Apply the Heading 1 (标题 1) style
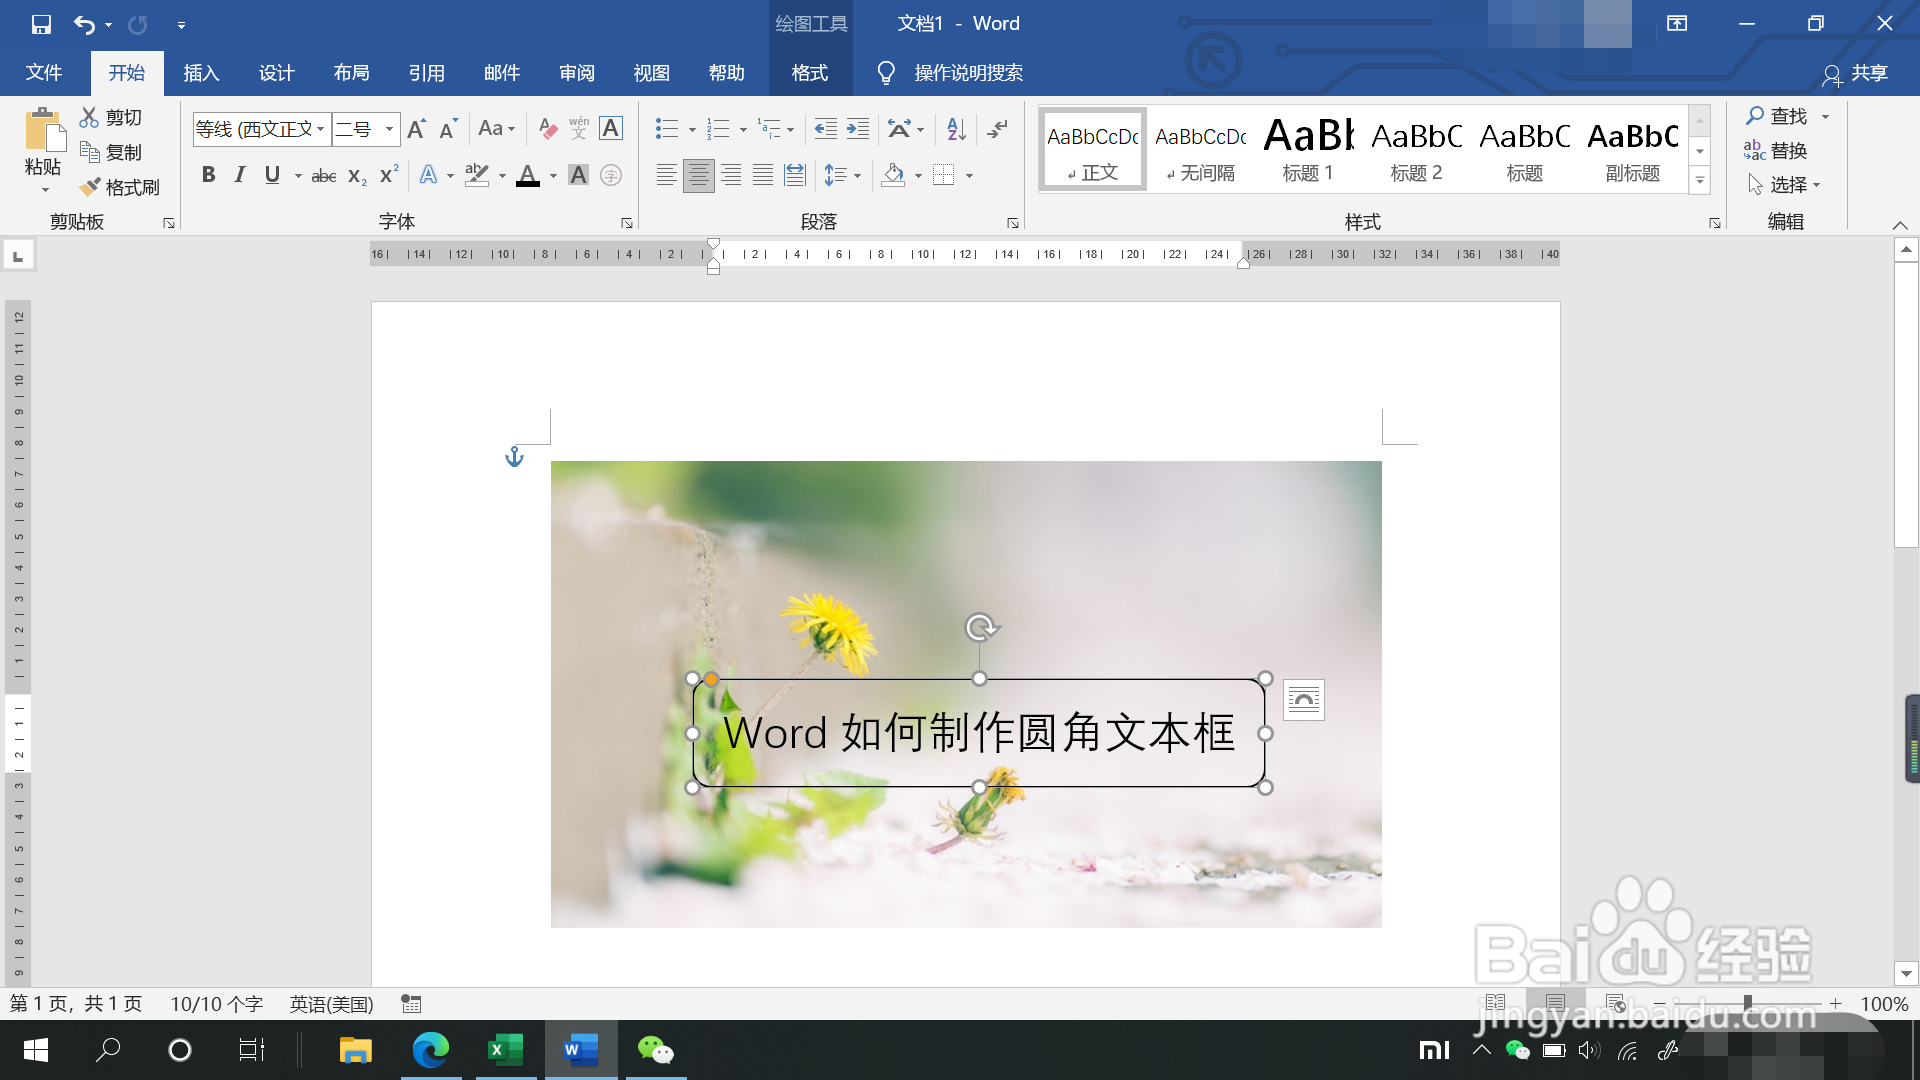This screenshot has width=1920, height=1080. (1309, 149)
